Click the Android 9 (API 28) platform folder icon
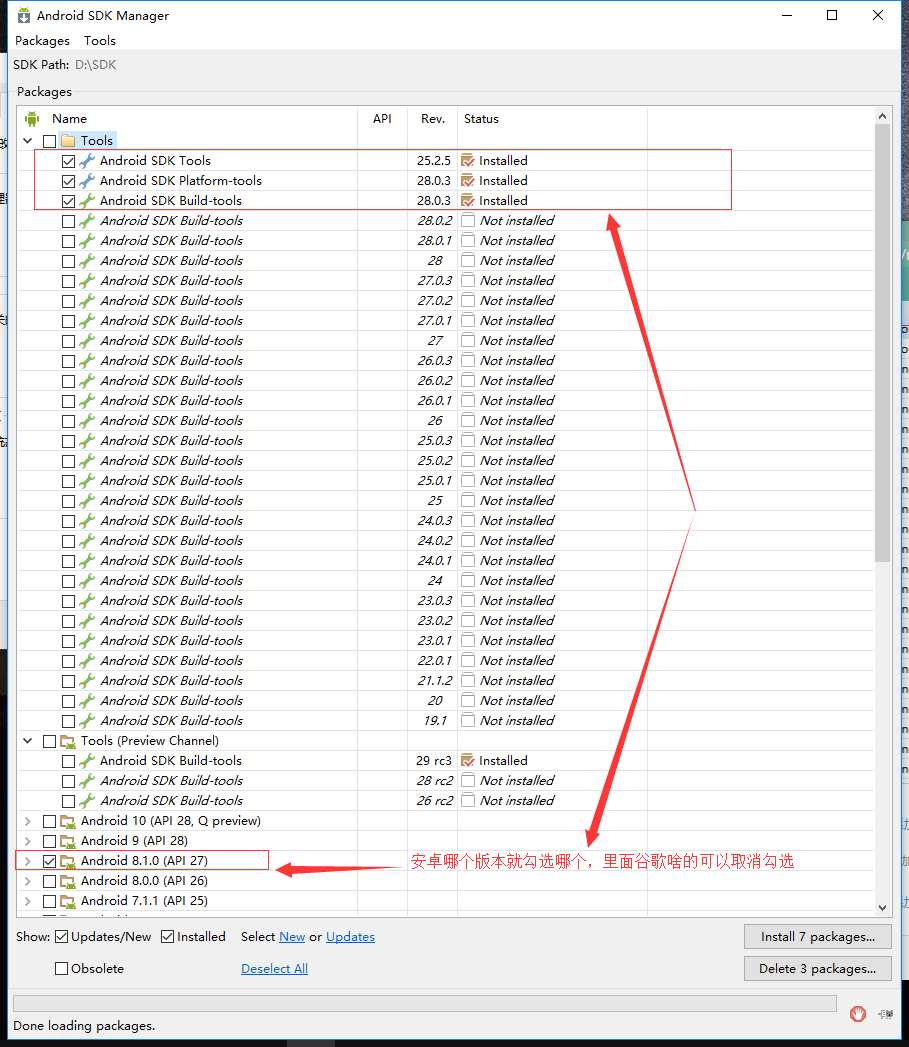 click(68, 841)
